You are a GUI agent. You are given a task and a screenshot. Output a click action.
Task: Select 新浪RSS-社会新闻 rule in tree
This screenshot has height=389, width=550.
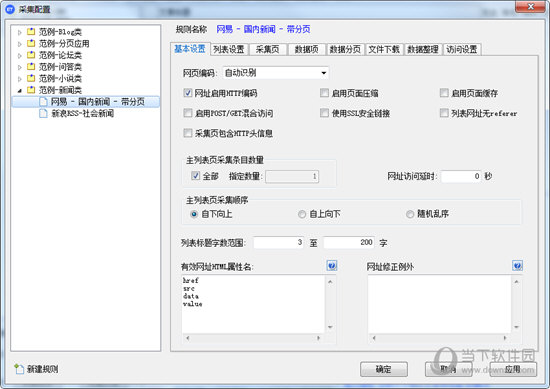point(82,113)
